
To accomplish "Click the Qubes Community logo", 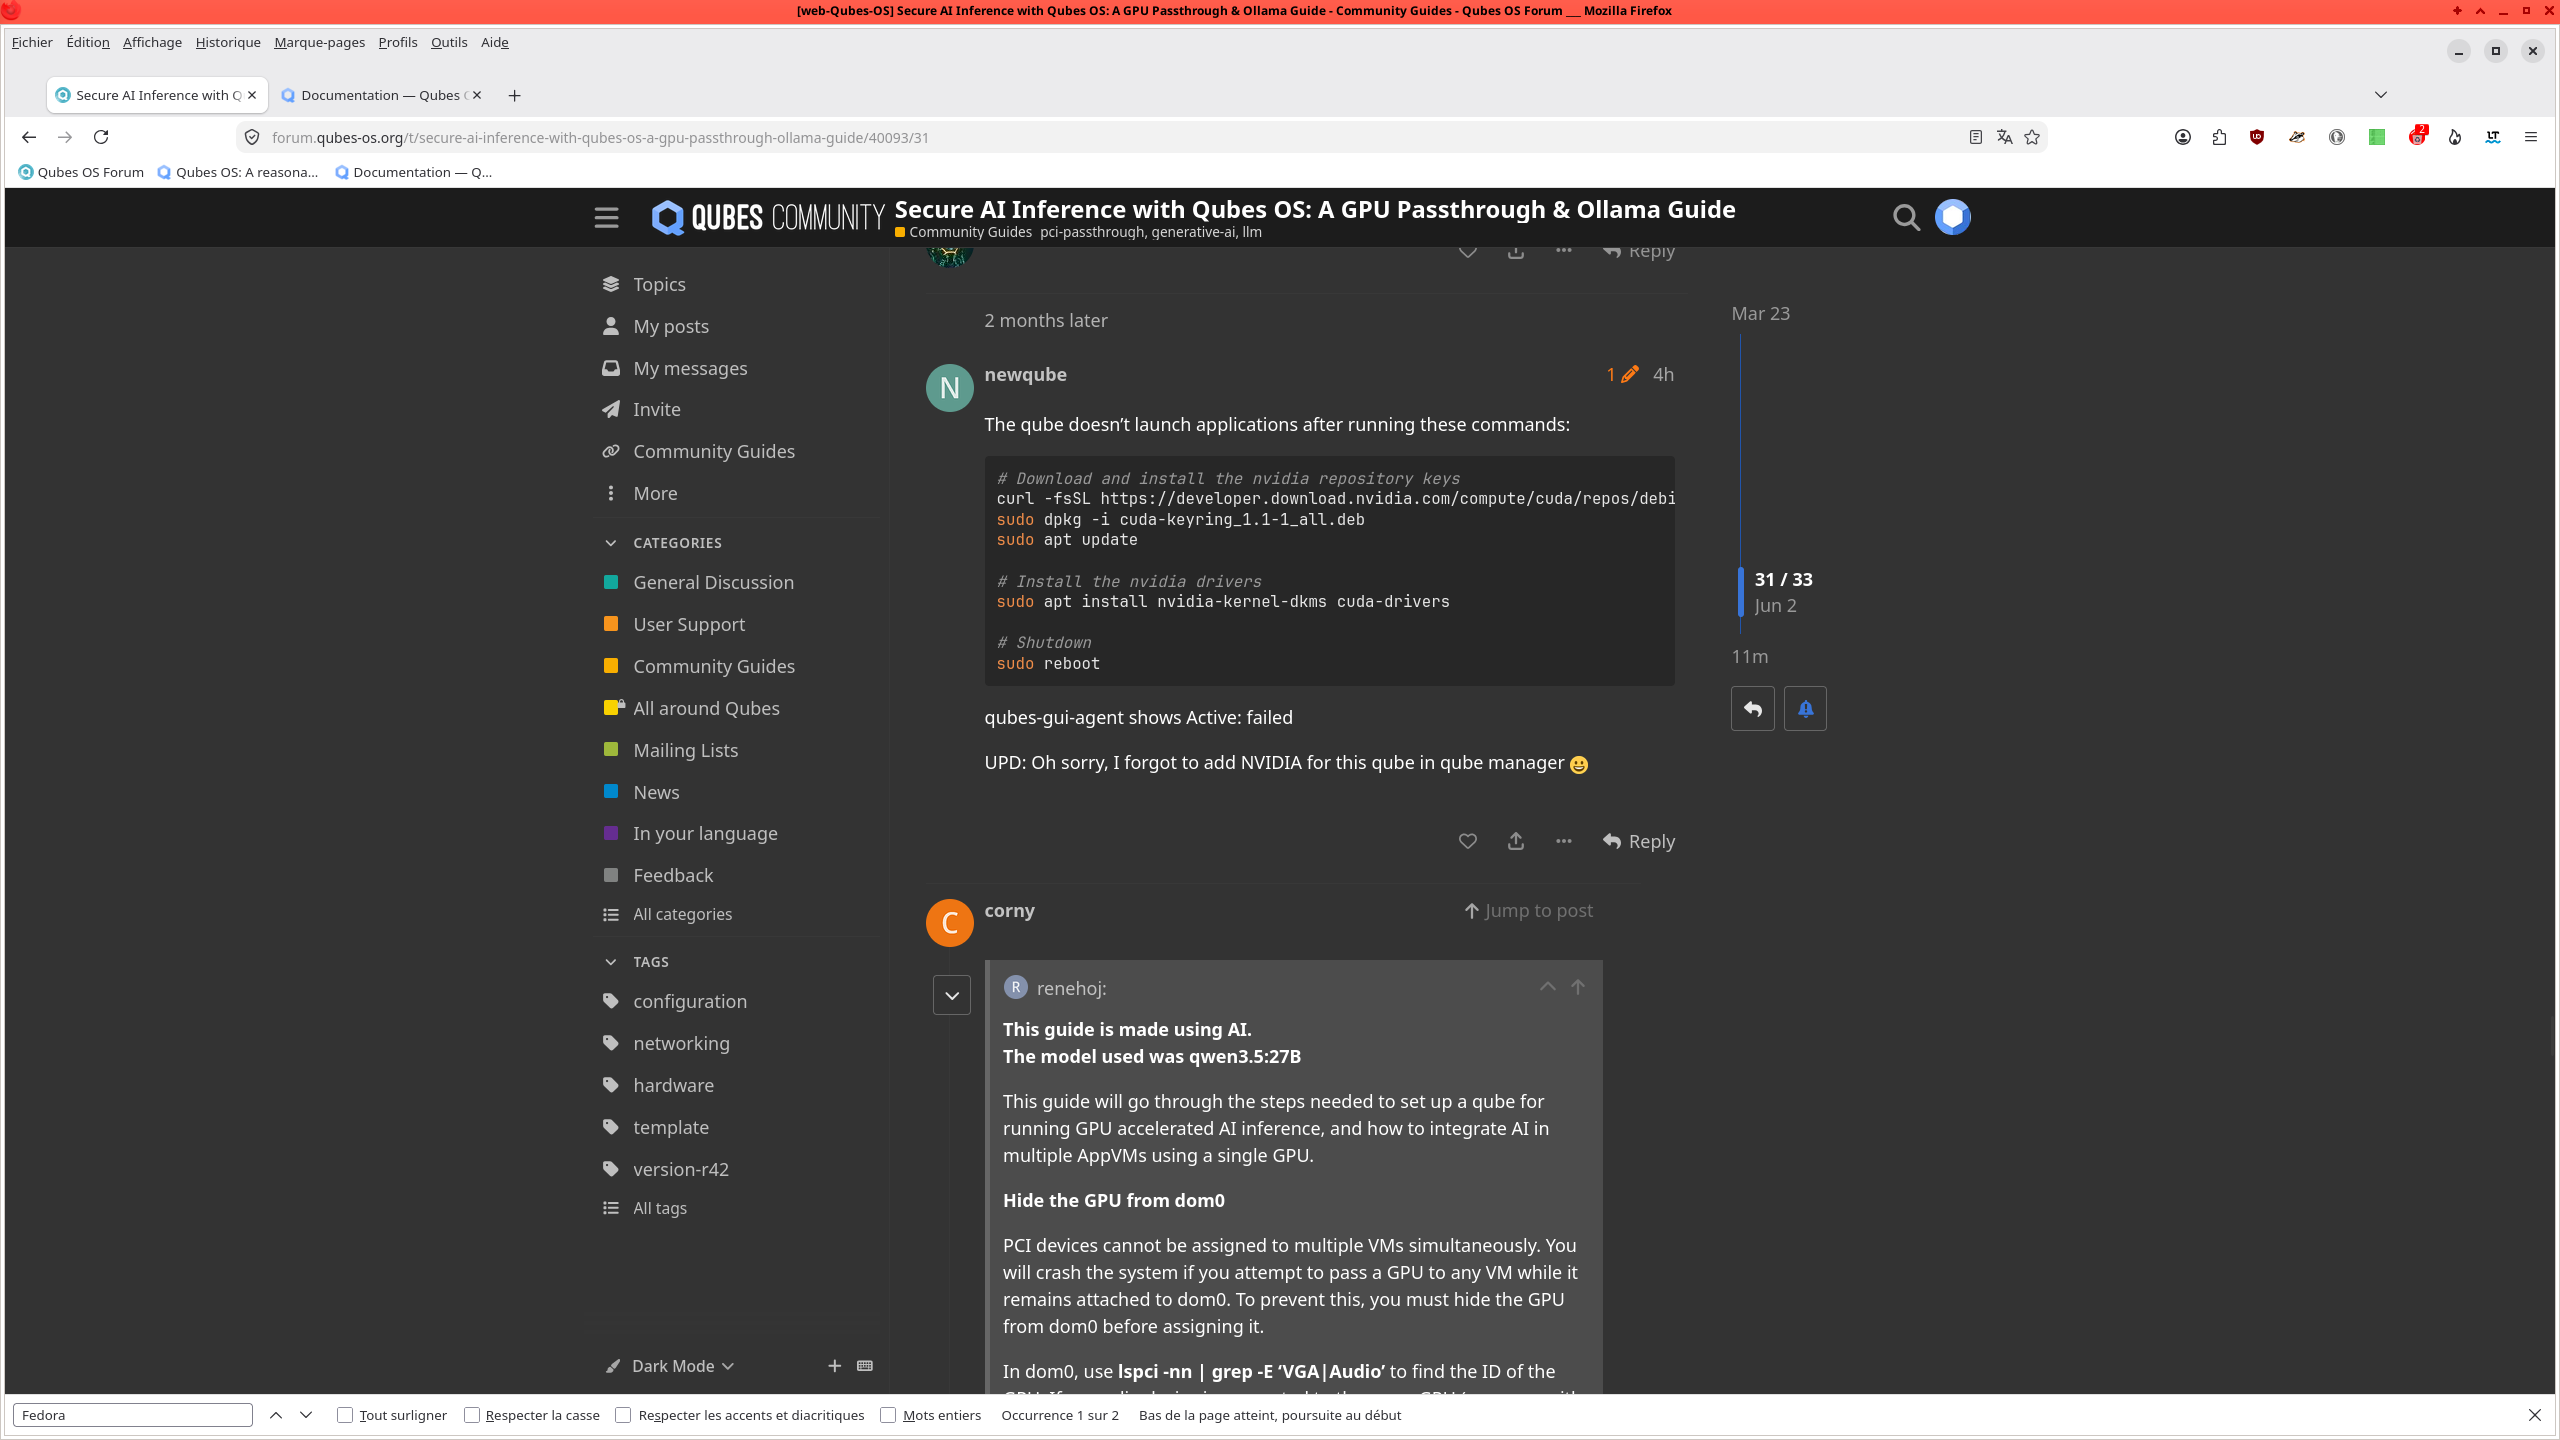I will [x=768, y=217].
